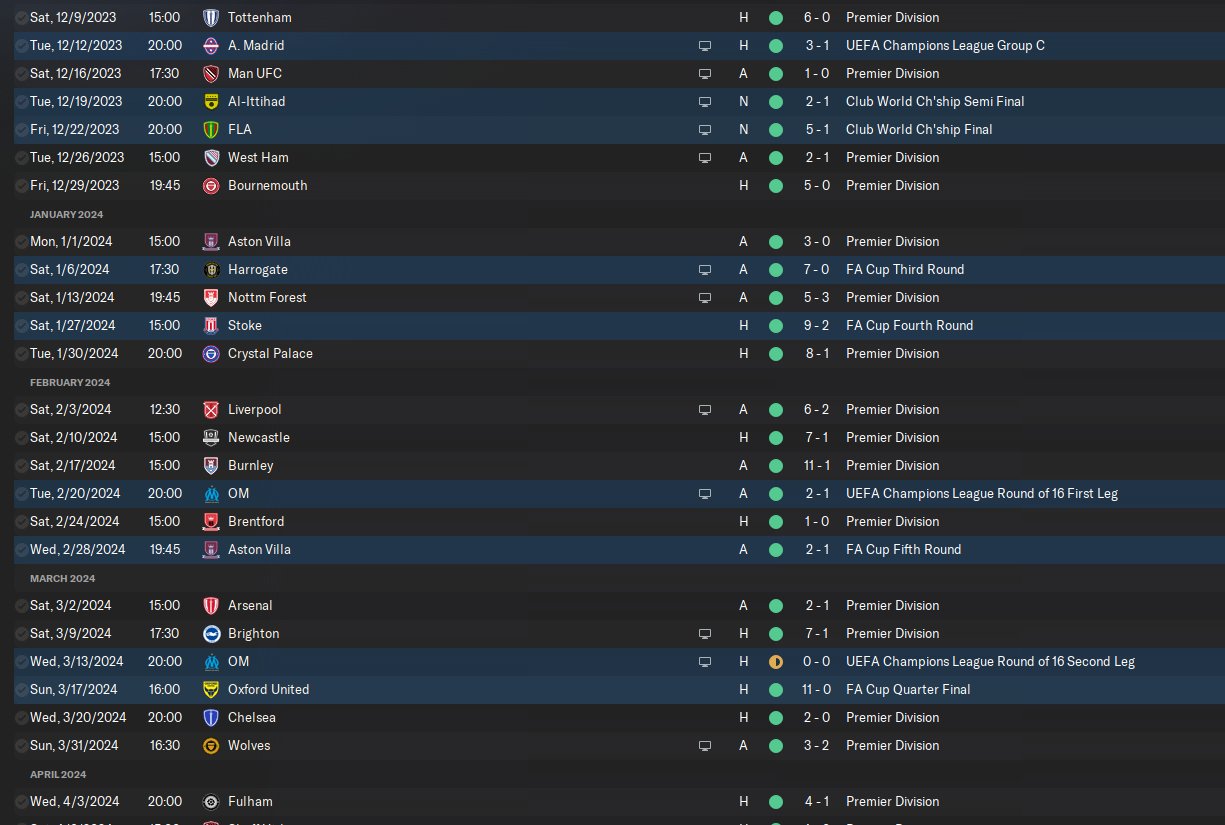The height and width of the screenshot is (825, 1225).
Task: Click the Wolves club badge icon
Action: pos(210,746)
